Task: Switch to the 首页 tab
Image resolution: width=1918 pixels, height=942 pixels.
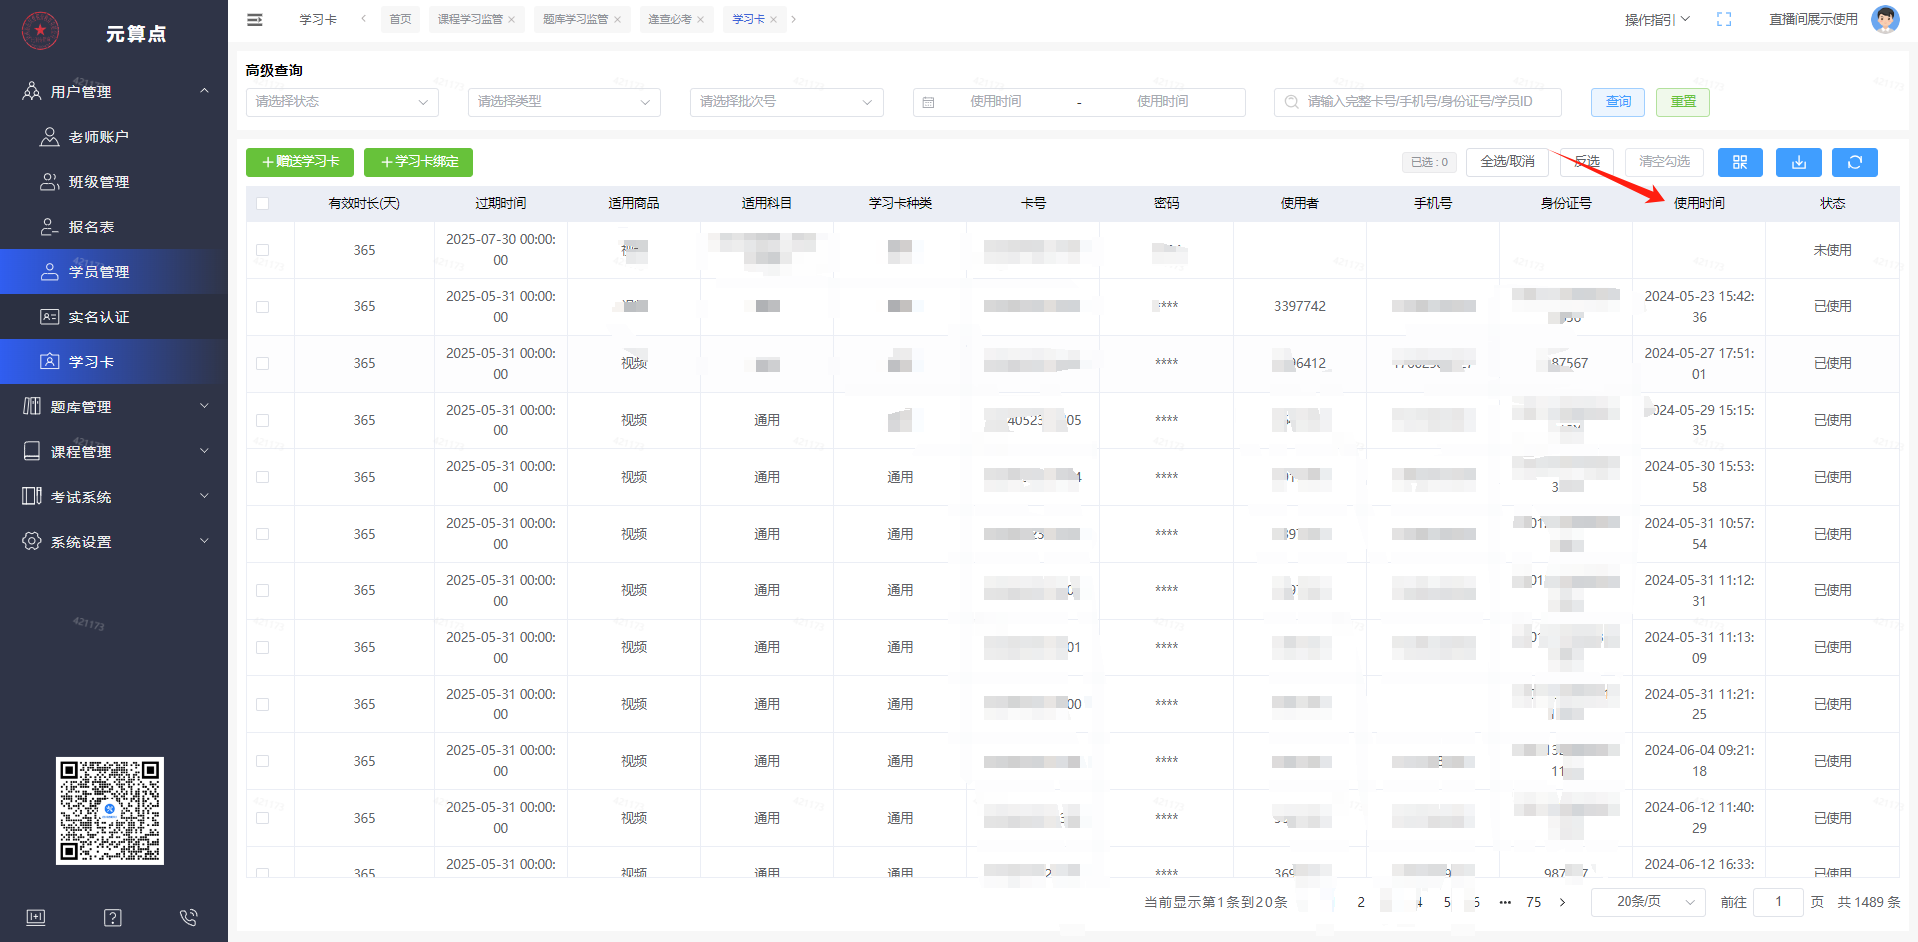Action: tap(400, 20)
